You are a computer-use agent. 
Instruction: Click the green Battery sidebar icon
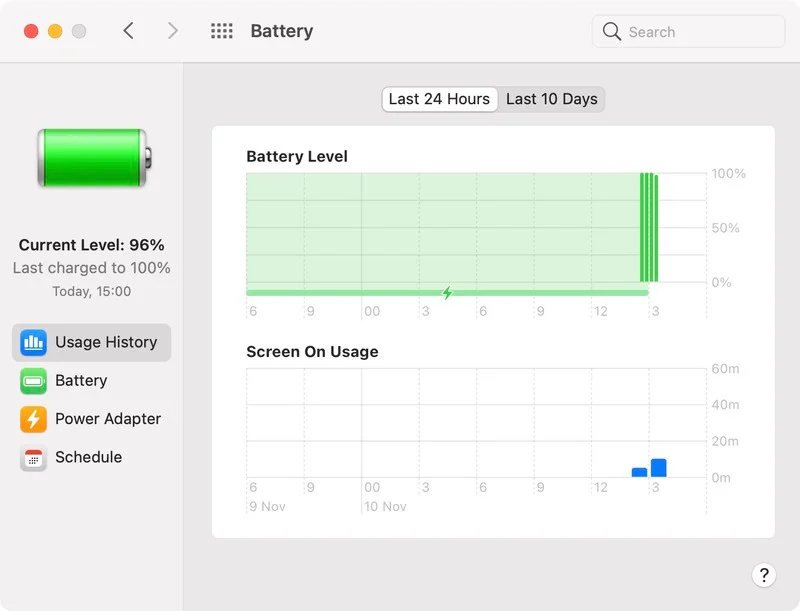(x=33, y=381)
